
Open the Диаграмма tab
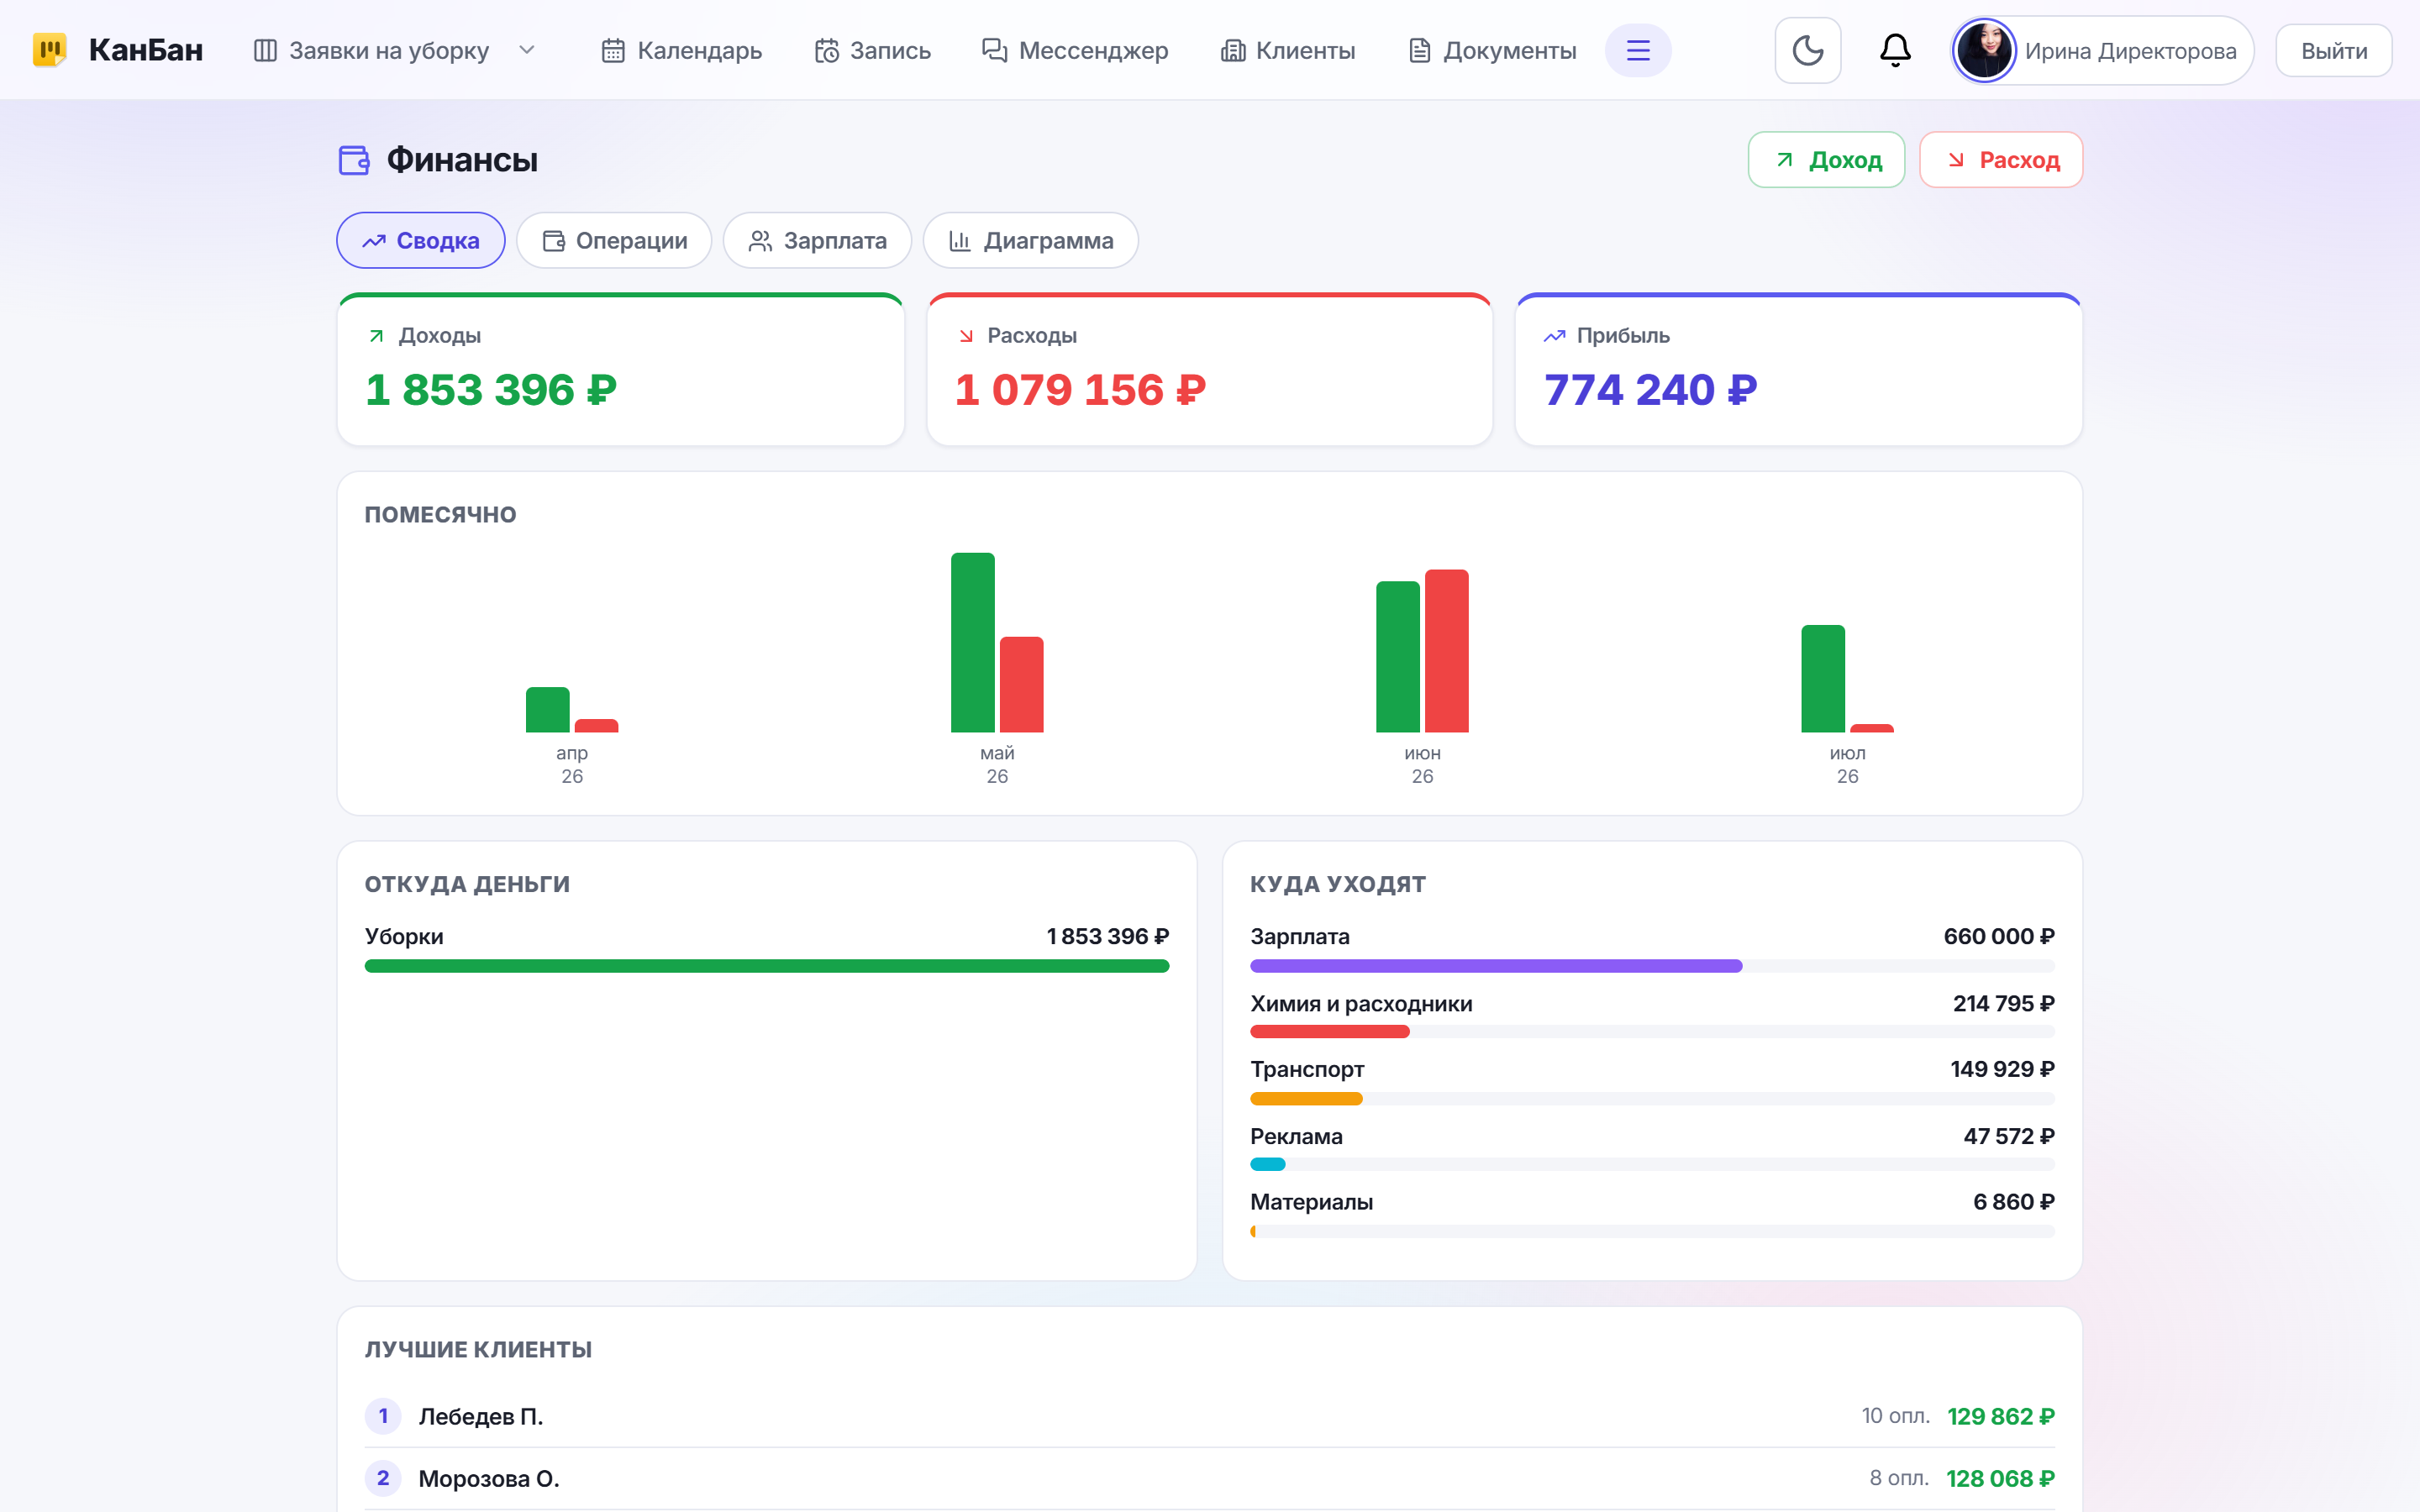click(1031, 240)
